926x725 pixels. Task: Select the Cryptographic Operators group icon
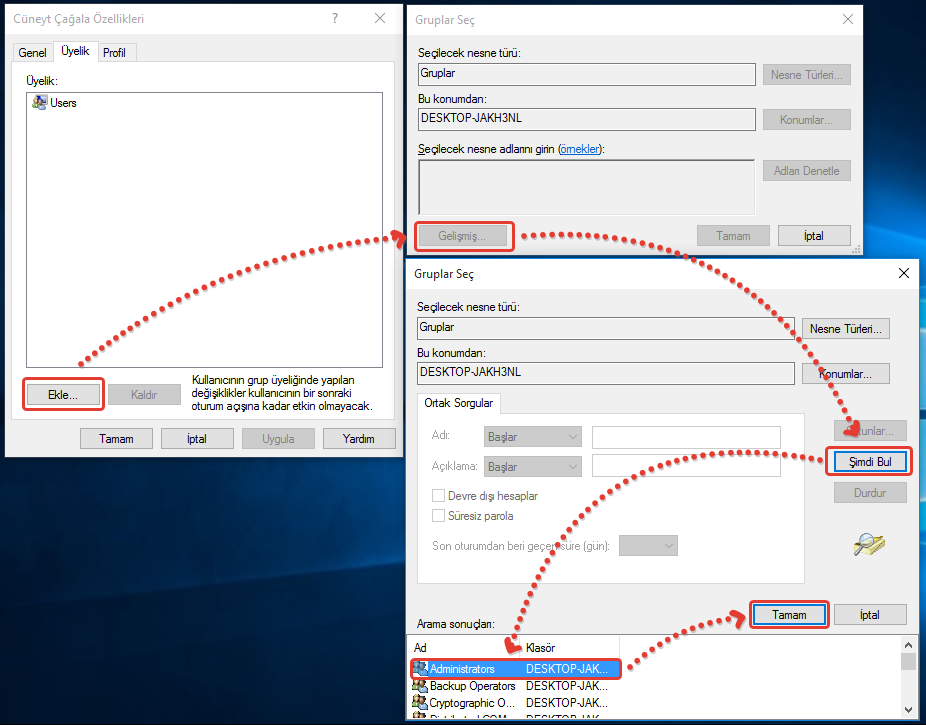pyautogui.click(x=420, y=703)
